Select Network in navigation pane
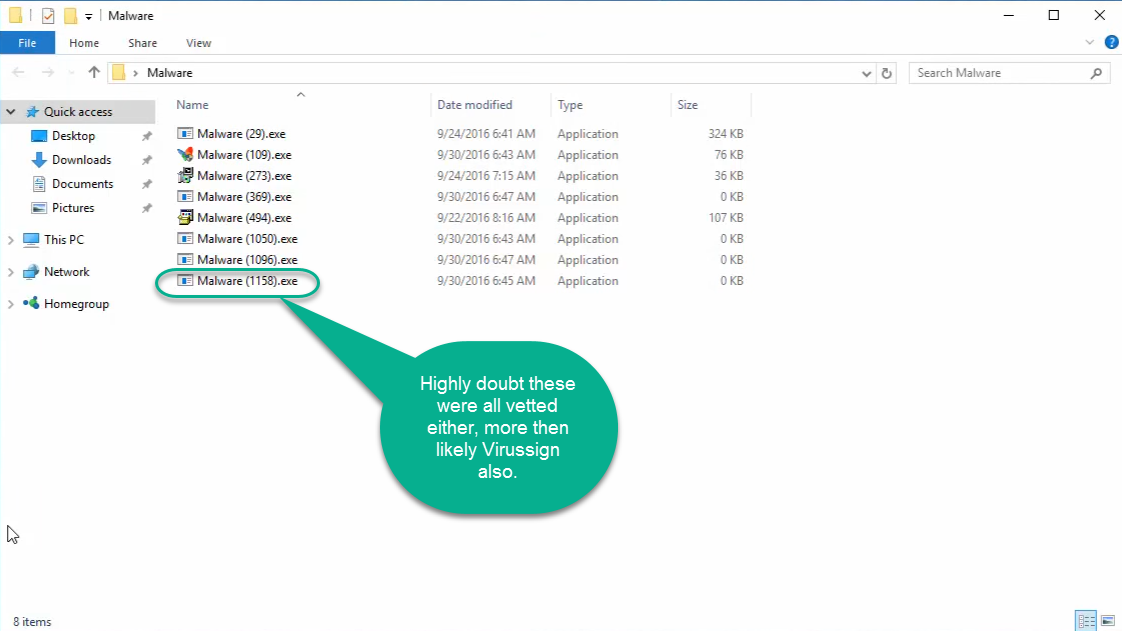The image size is (1122, 631). coord(67,272)
